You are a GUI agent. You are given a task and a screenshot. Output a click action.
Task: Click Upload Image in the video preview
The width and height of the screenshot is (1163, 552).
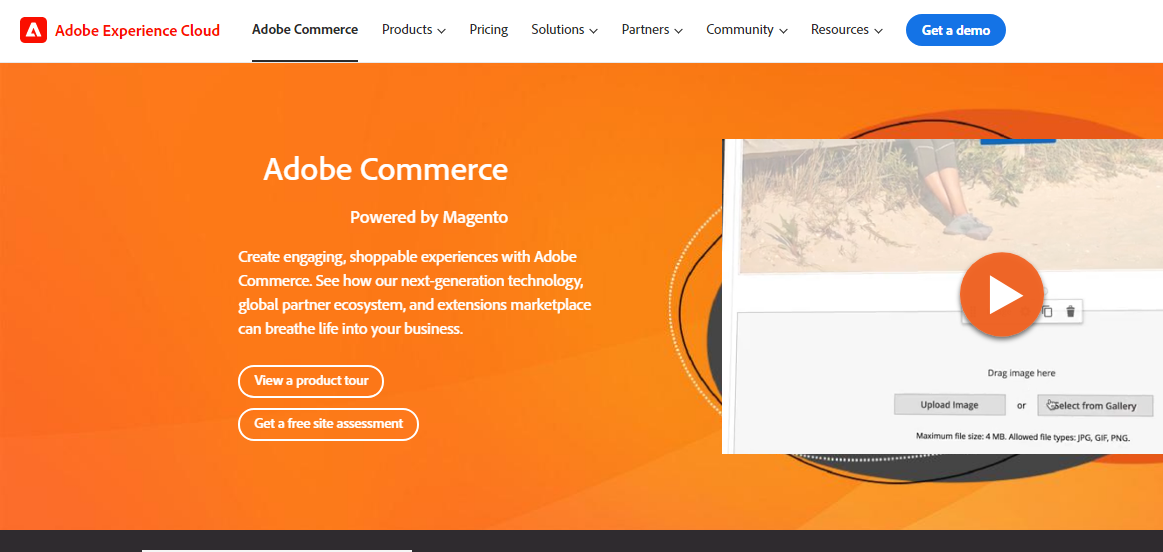click(x=949, y=405)
